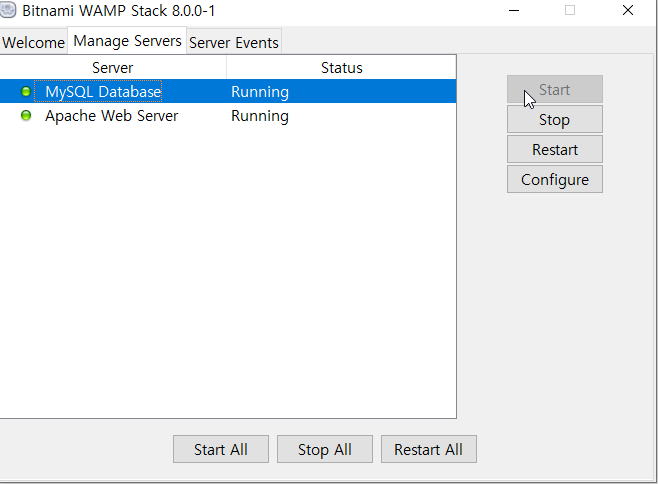
Task: Click the Running status of Apache Web Server
Action: tap(260, 116)
